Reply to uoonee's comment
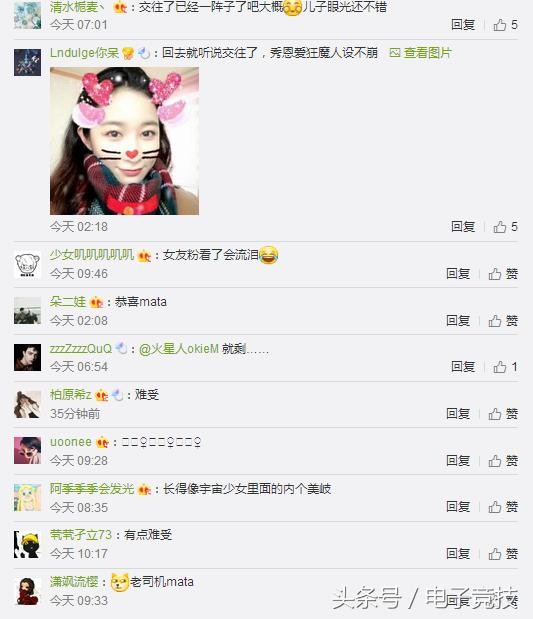This screenshot has height=619, width=533. pos(458,460)
